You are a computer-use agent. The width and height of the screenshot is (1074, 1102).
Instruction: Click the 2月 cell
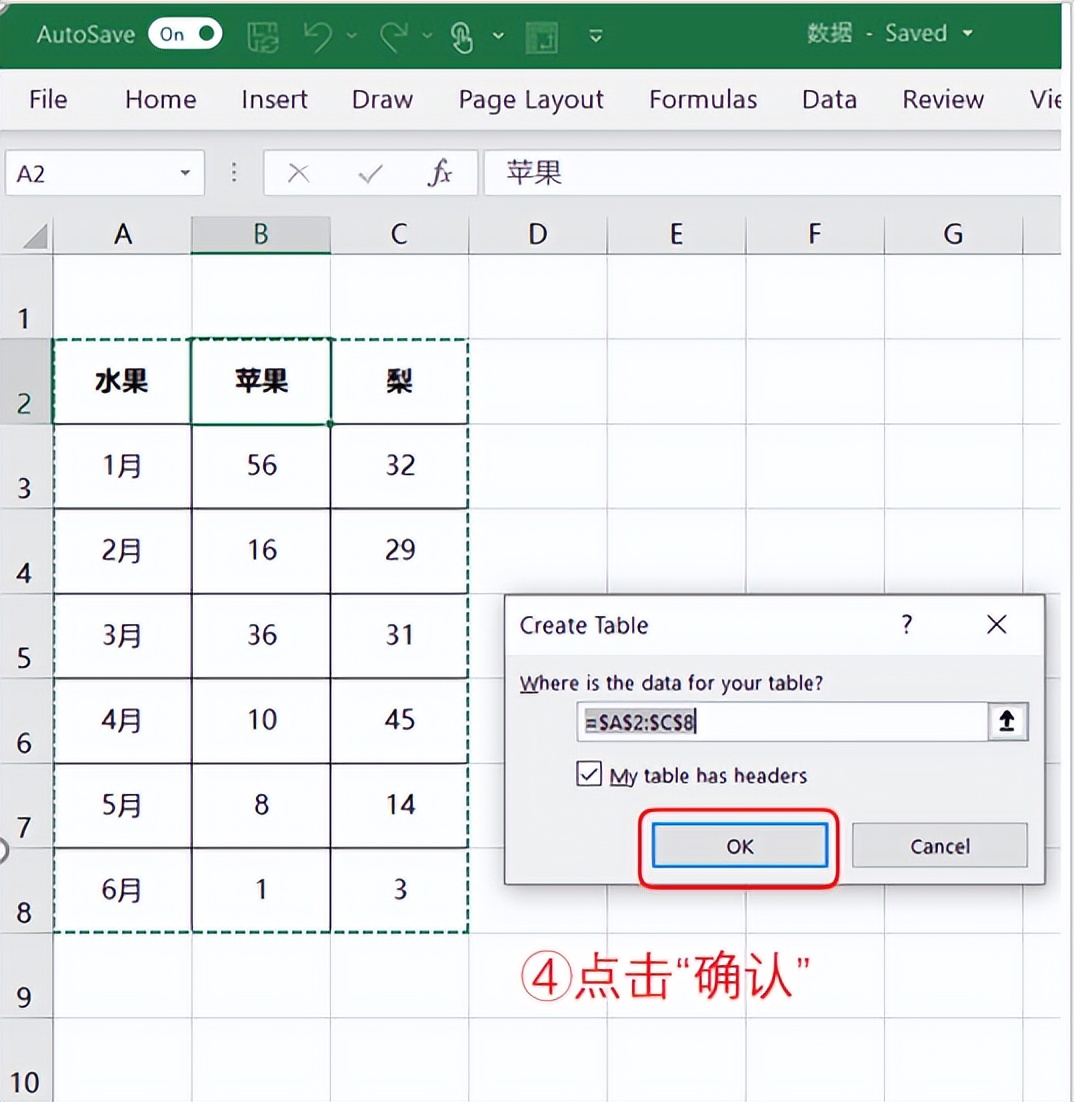tap(122, 551)
